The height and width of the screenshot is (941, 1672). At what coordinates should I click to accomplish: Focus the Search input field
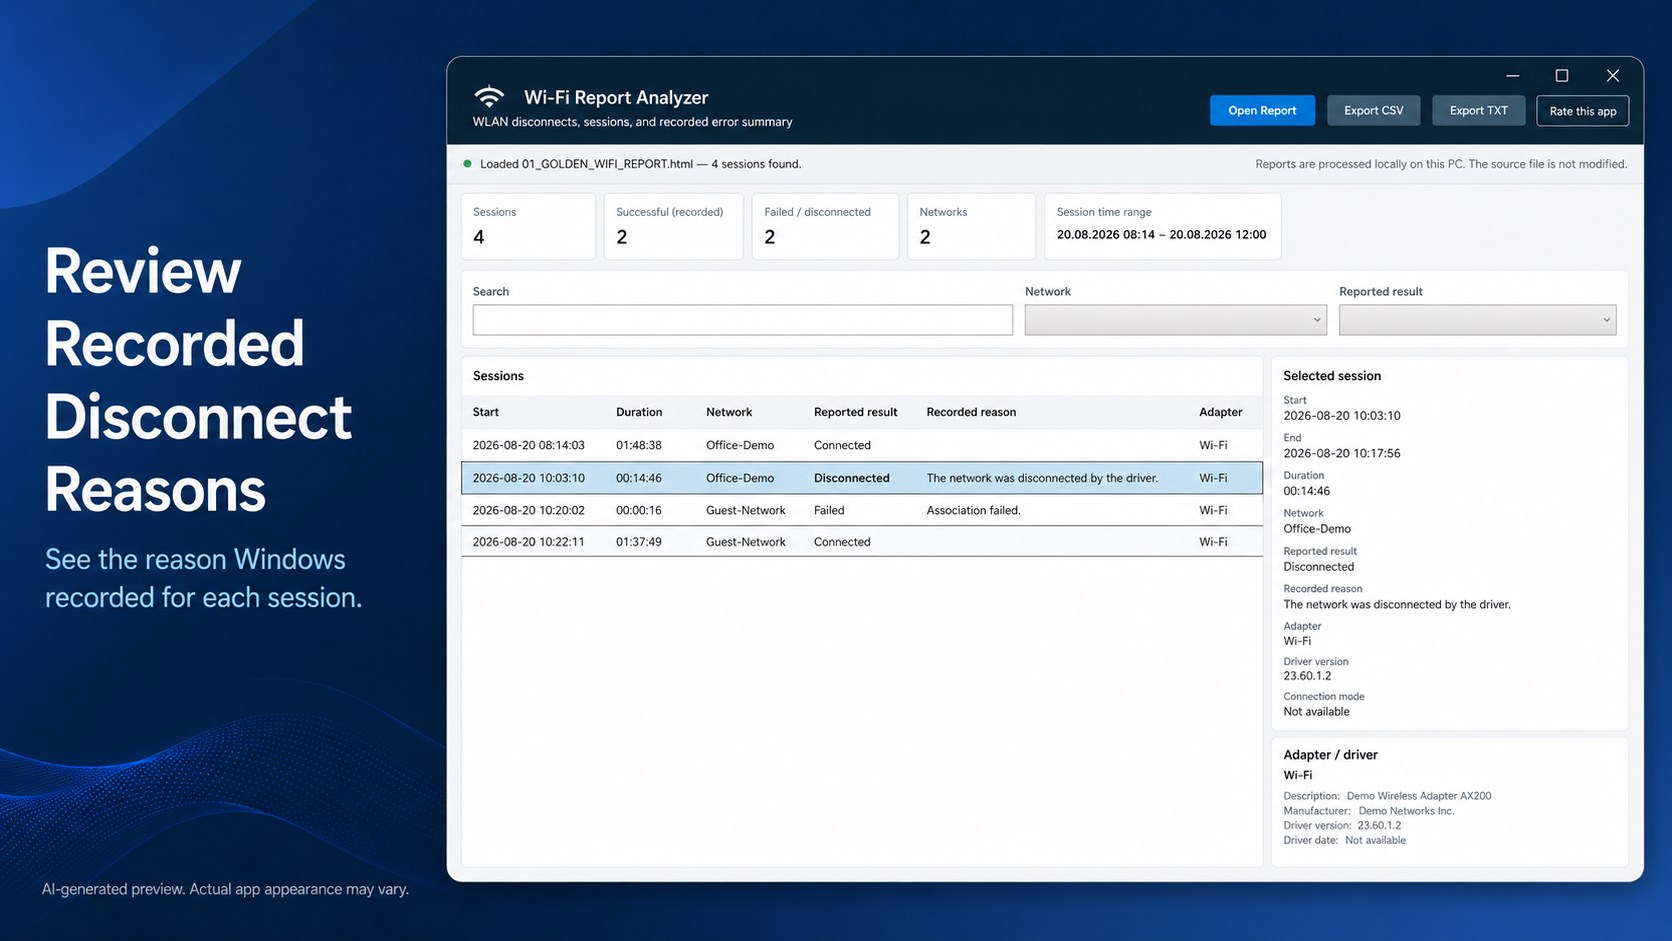tap(742, 320)
